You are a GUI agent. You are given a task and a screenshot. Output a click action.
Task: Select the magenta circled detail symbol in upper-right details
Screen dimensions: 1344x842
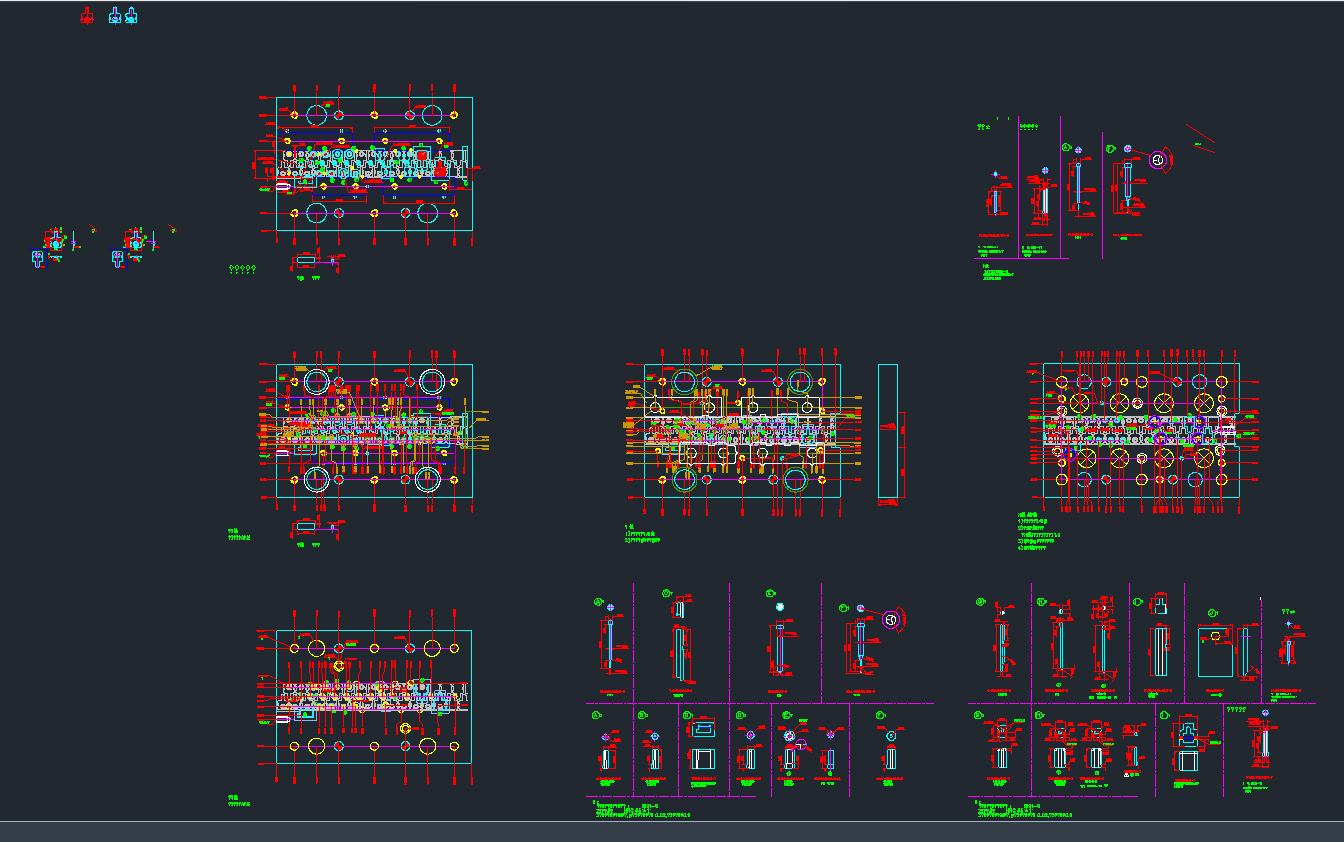click(1158, 160)
